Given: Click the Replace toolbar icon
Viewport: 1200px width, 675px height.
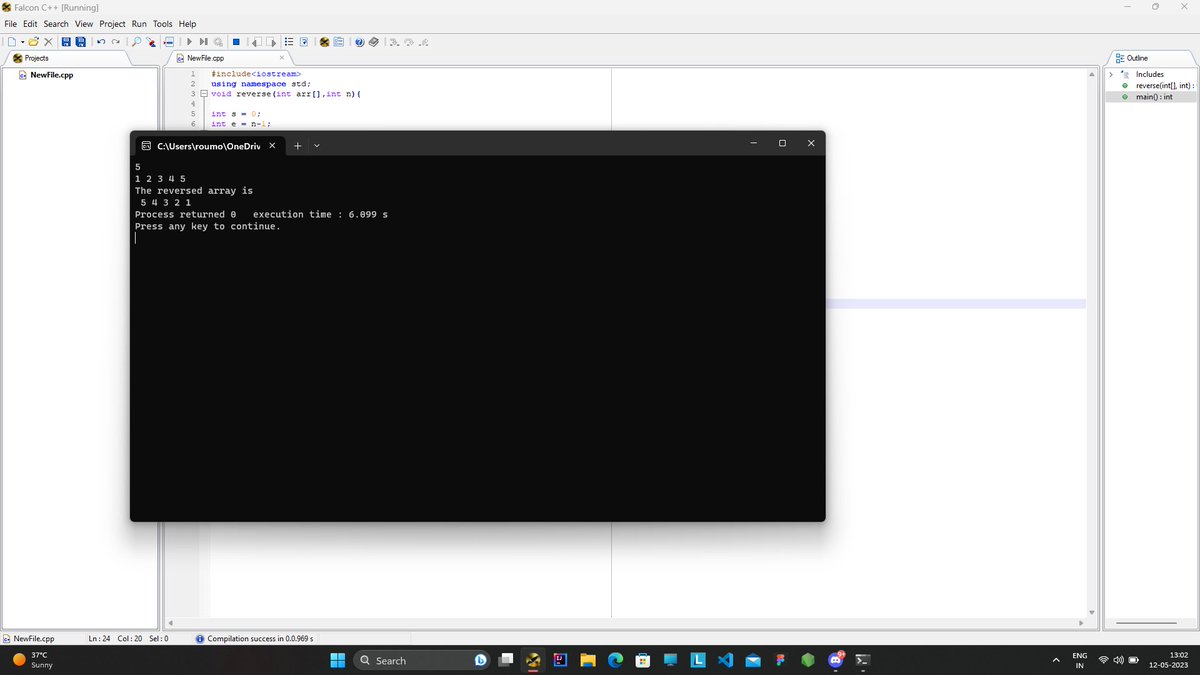Looking at the screenshot, I should click(151, 41).
